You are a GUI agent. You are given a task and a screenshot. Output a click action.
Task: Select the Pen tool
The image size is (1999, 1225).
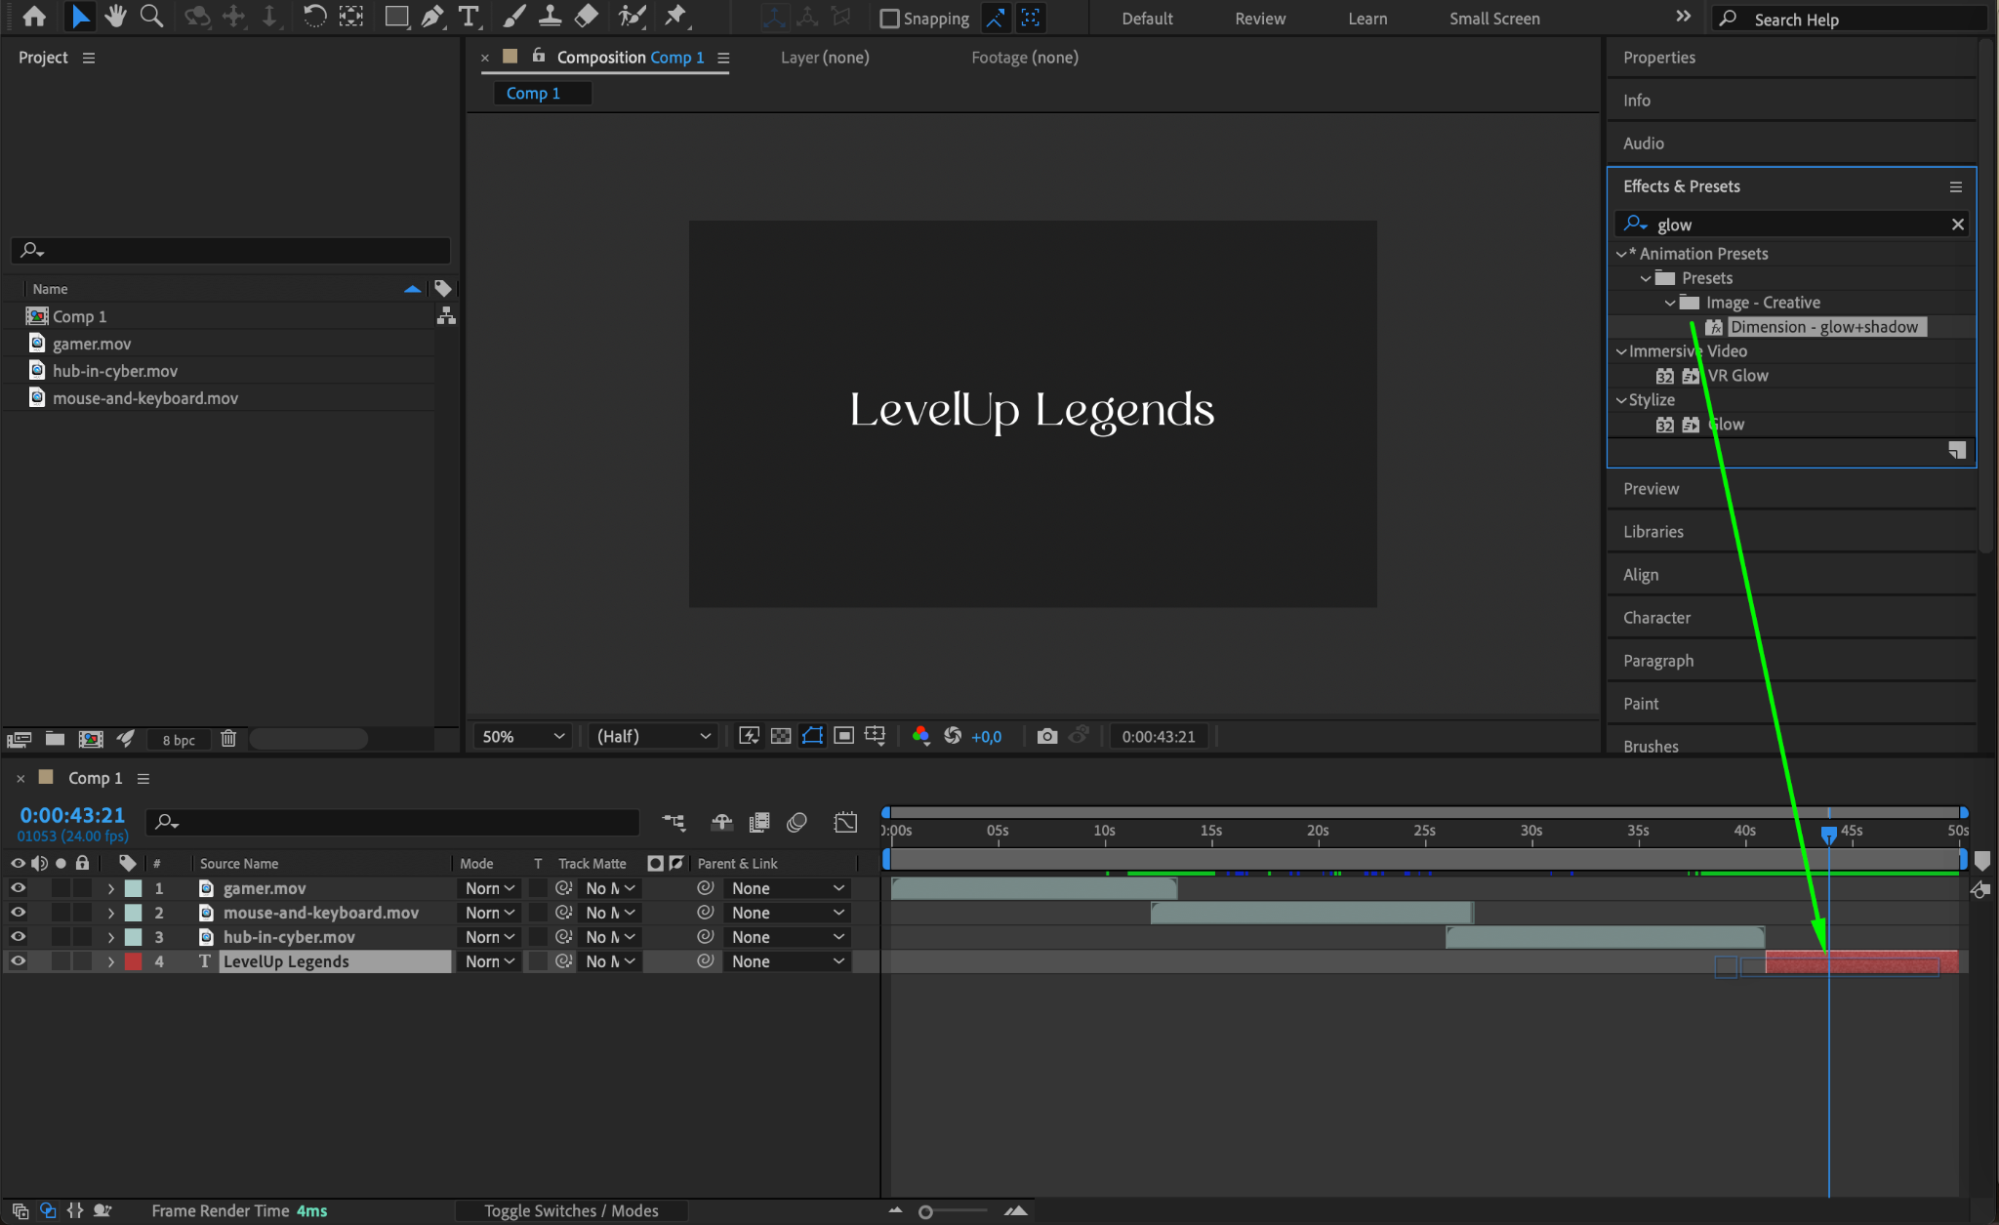point(432,16)
